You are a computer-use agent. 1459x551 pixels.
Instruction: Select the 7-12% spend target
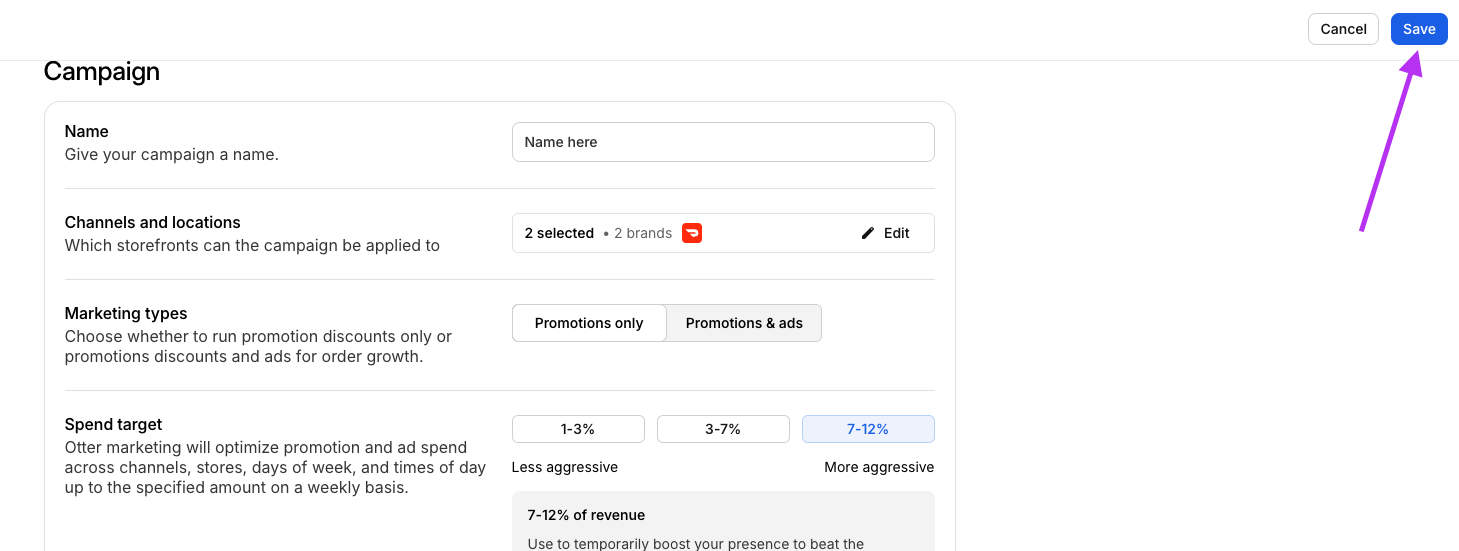point(868,429)
